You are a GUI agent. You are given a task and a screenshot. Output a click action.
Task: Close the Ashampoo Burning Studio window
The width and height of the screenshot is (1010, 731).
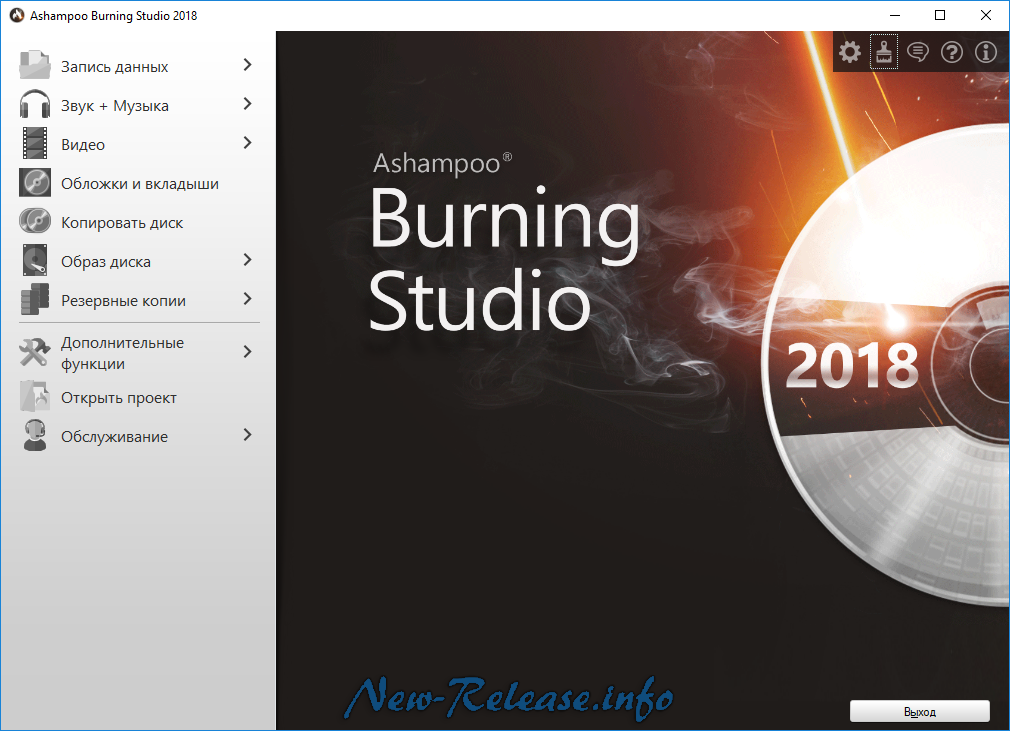point(986,15)
